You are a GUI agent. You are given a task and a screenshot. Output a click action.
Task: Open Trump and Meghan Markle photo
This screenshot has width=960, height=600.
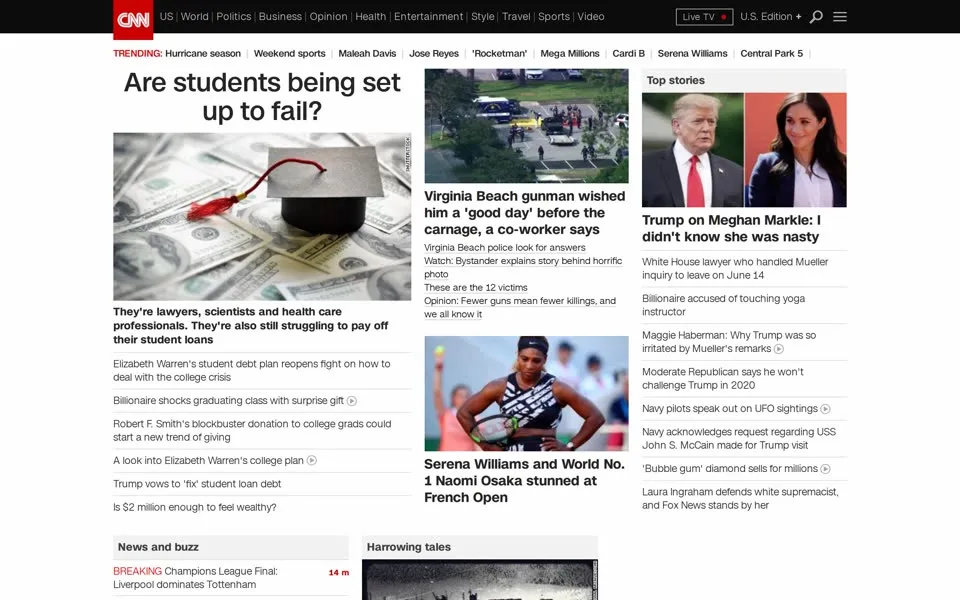point(744,150)
